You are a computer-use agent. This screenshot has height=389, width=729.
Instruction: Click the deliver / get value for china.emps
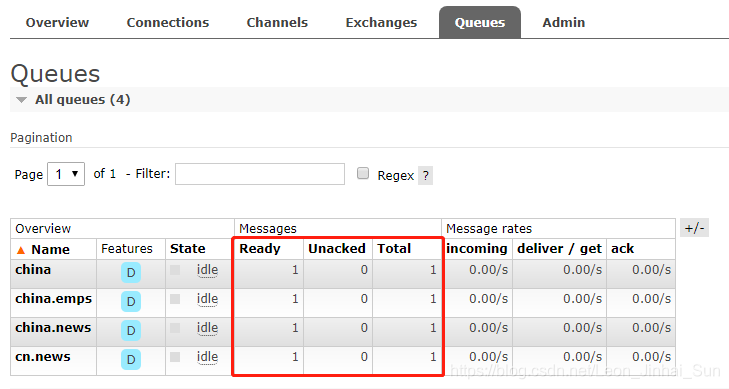pos(583,298)
